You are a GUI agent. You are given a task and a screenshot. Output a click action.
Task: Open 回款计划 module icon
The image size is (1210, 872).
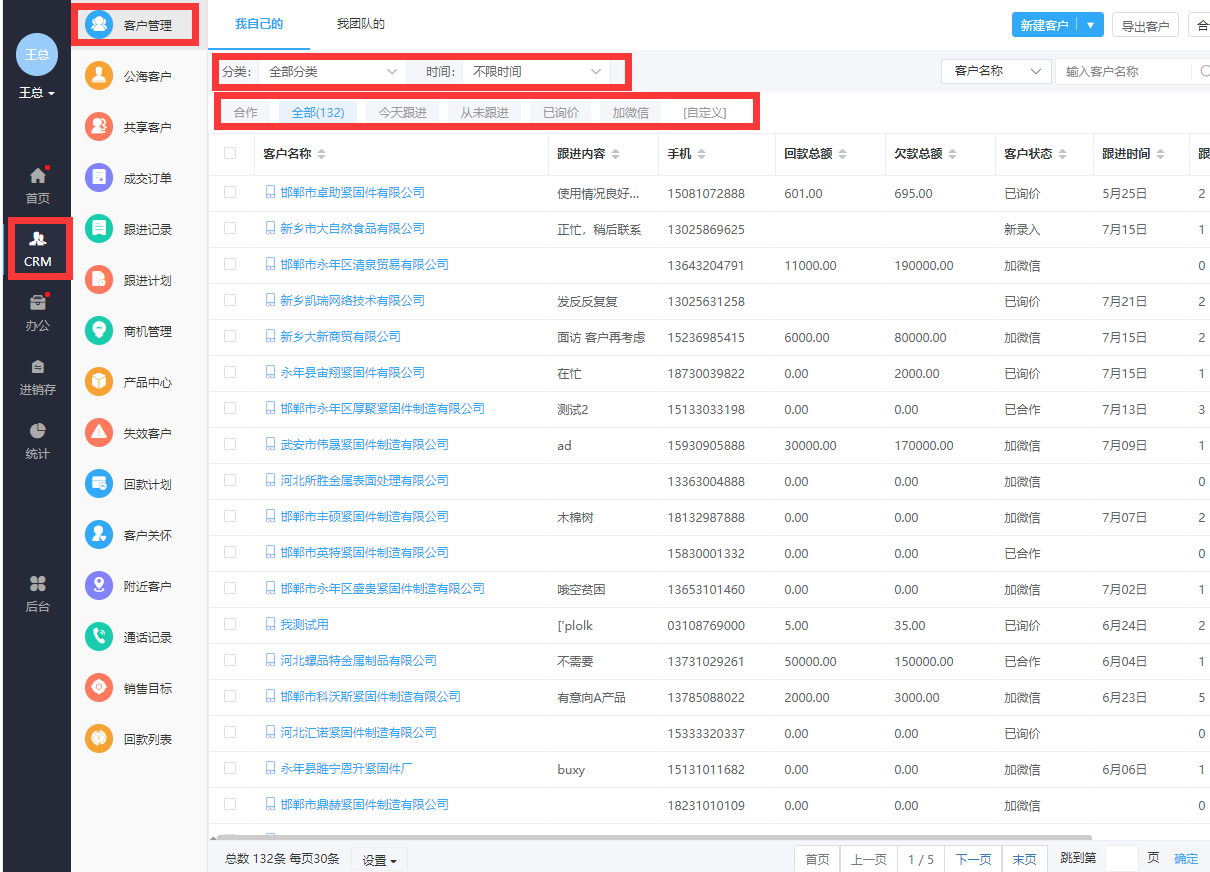point(99,484)
